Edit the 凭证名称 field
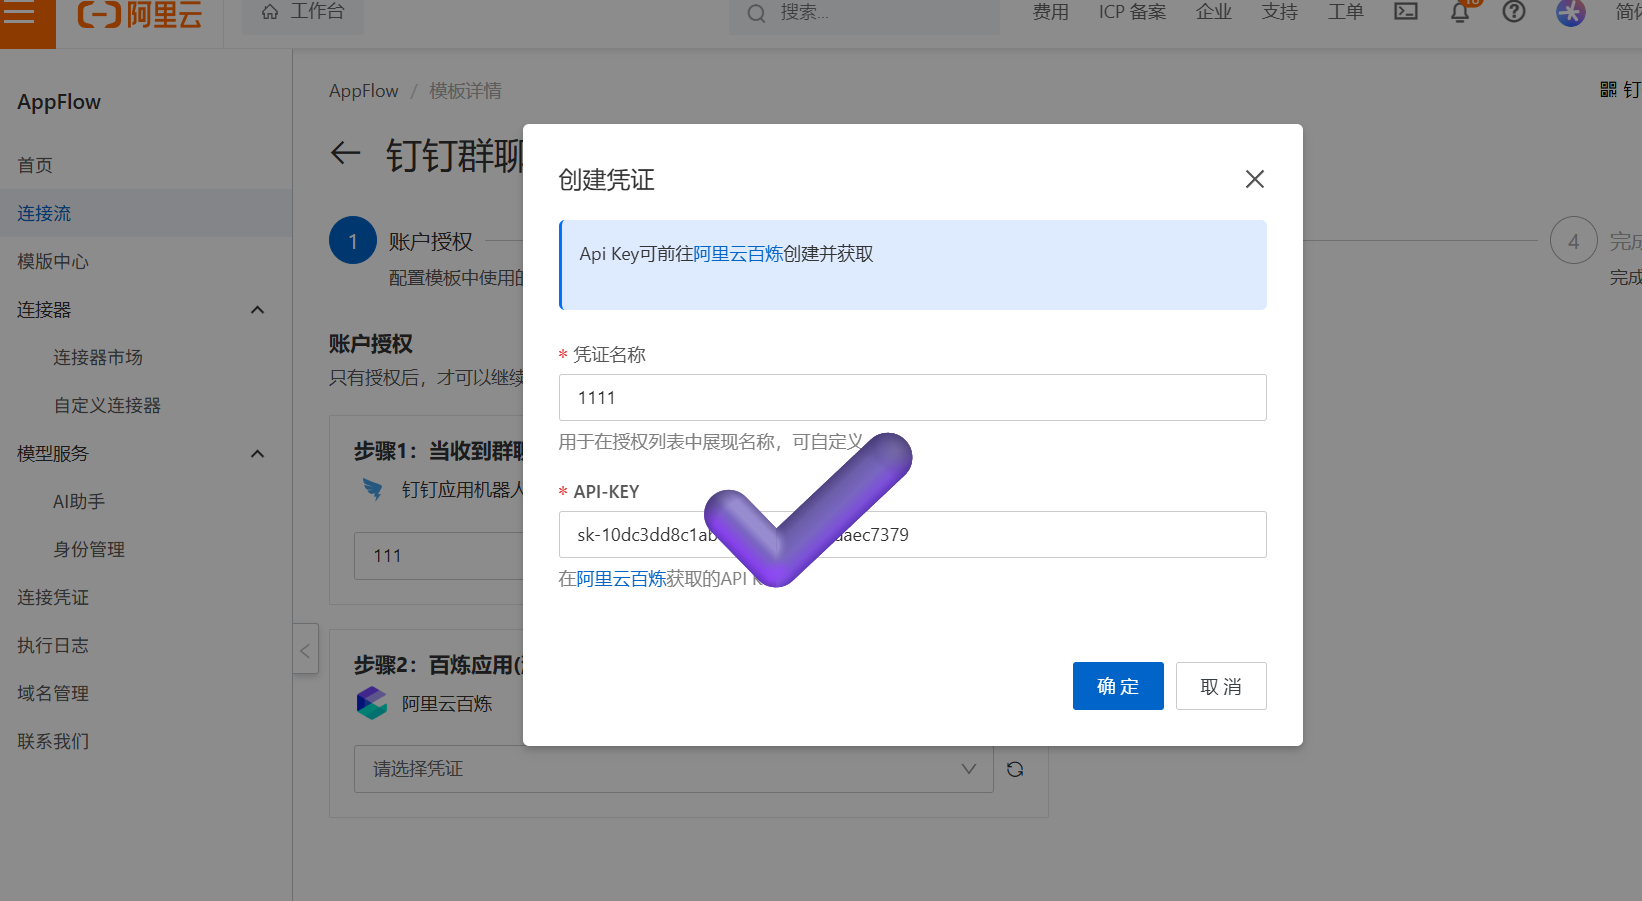 [912, 398]
